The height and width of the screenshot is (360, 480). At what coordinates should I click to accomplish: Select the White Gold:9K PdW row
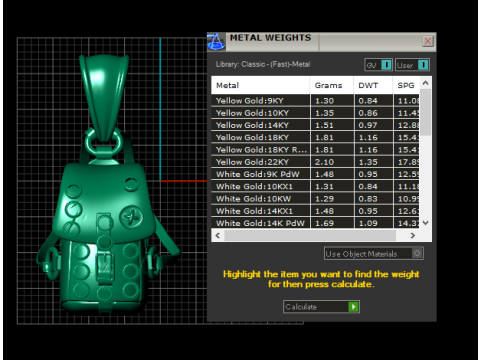click(x=315, y=174)
